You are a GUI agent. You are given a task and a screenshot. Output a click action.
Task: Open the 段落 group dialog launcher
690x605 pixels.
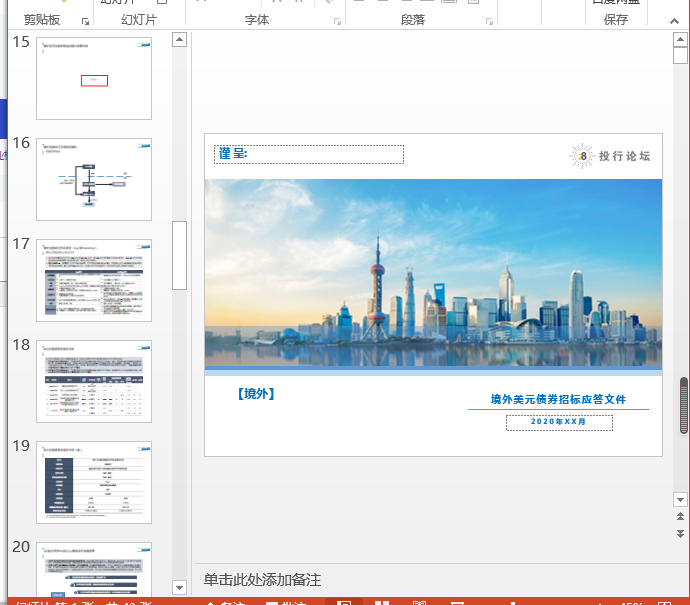[x=487, y=21]
